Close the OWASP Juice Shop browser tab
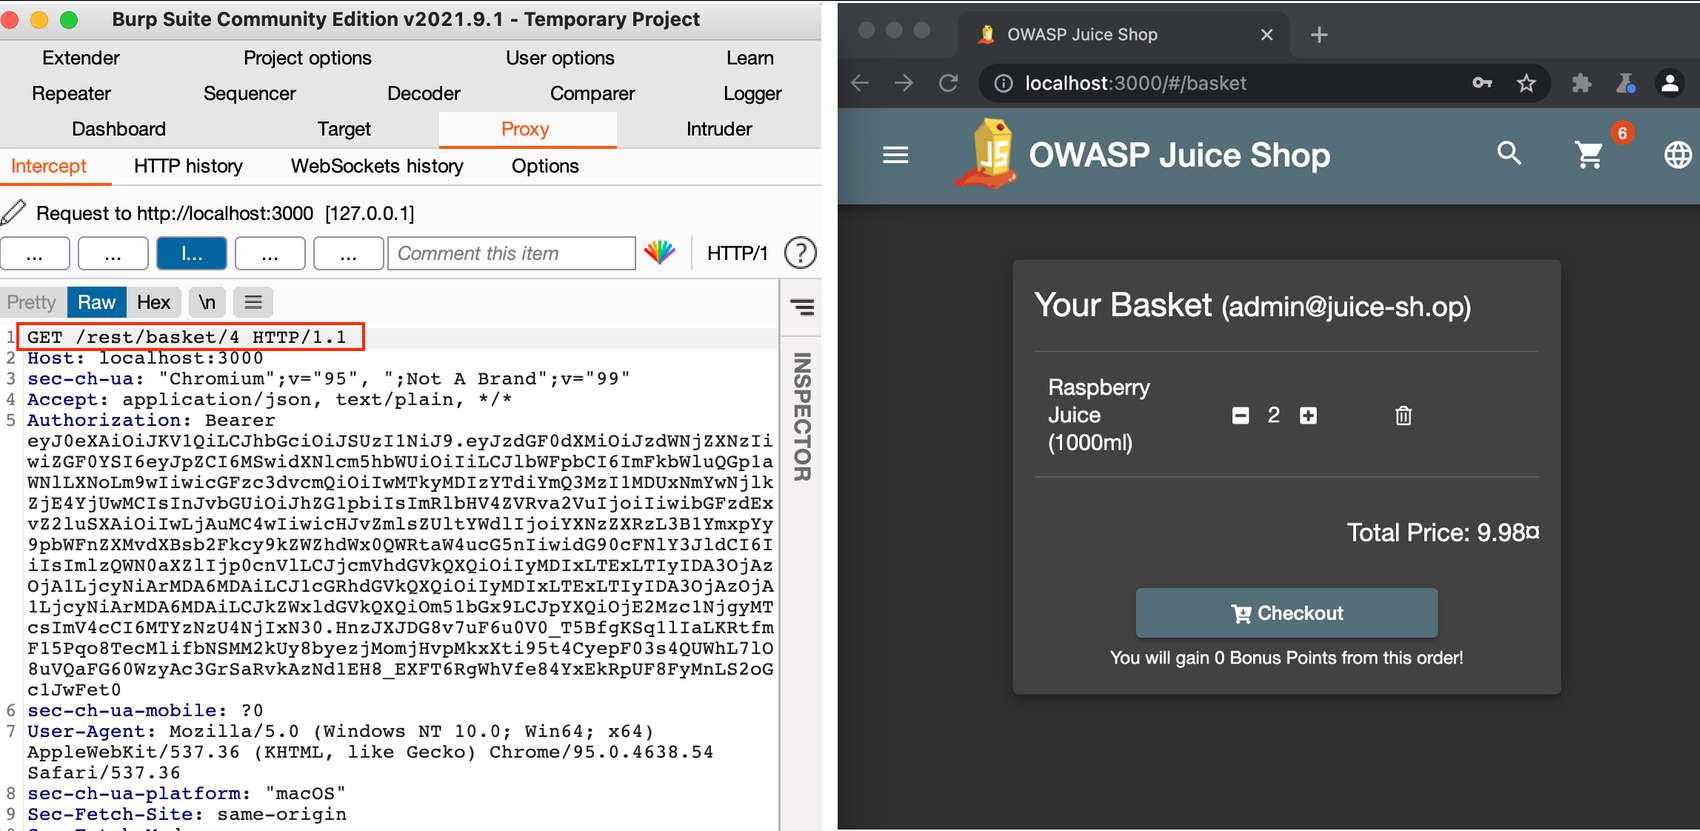This screenshot has height=831, width=1700. coord(1267,34)
